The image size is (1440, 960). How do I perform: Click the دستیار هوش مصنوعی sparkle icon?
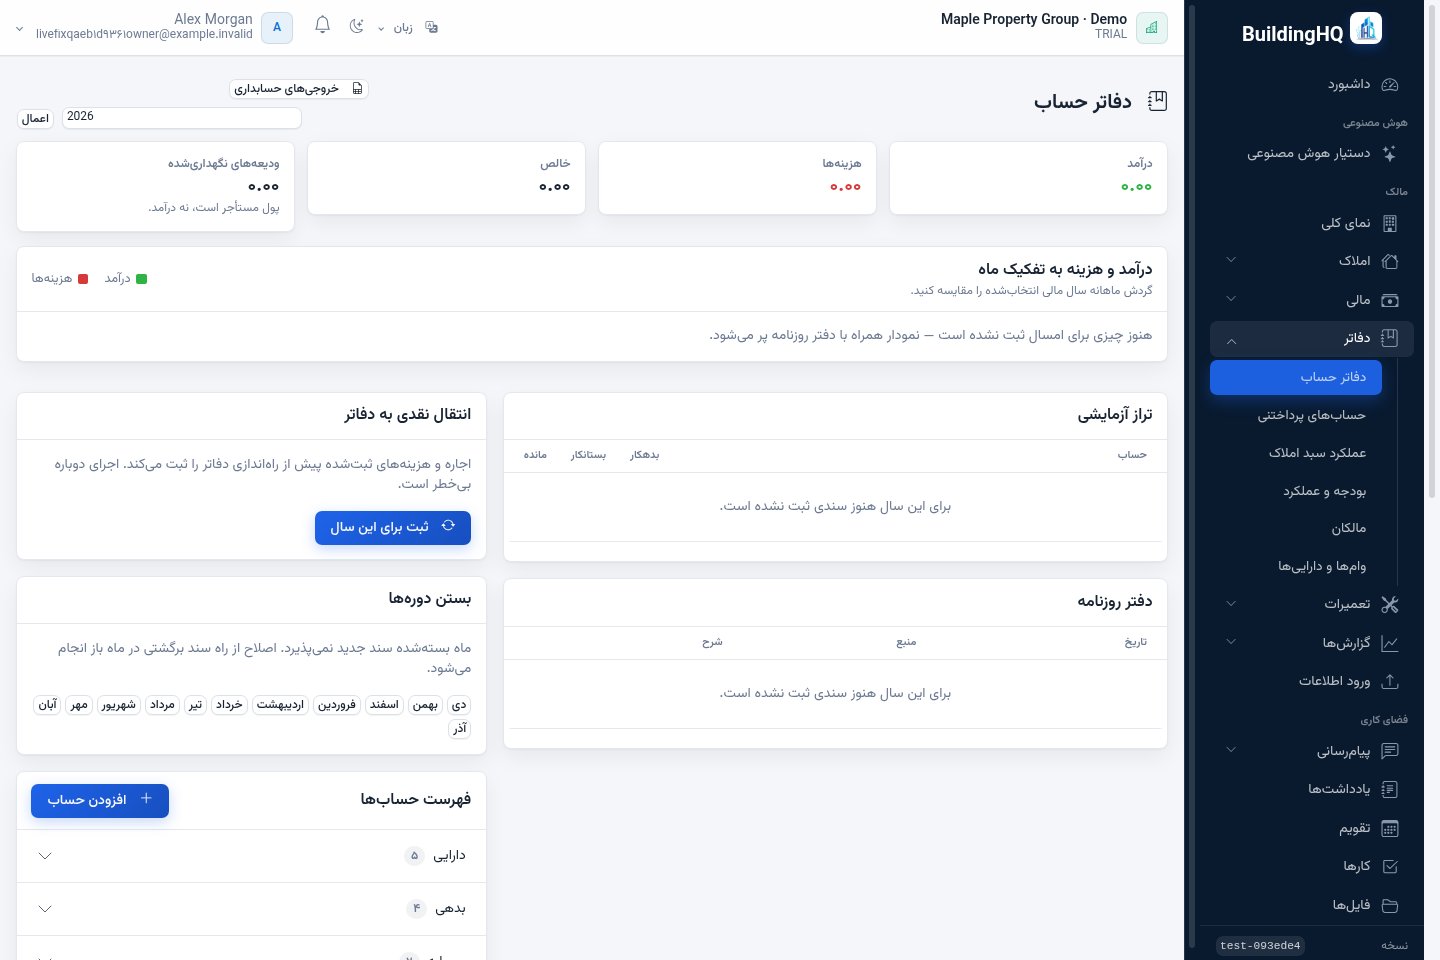pos(1389,153)
